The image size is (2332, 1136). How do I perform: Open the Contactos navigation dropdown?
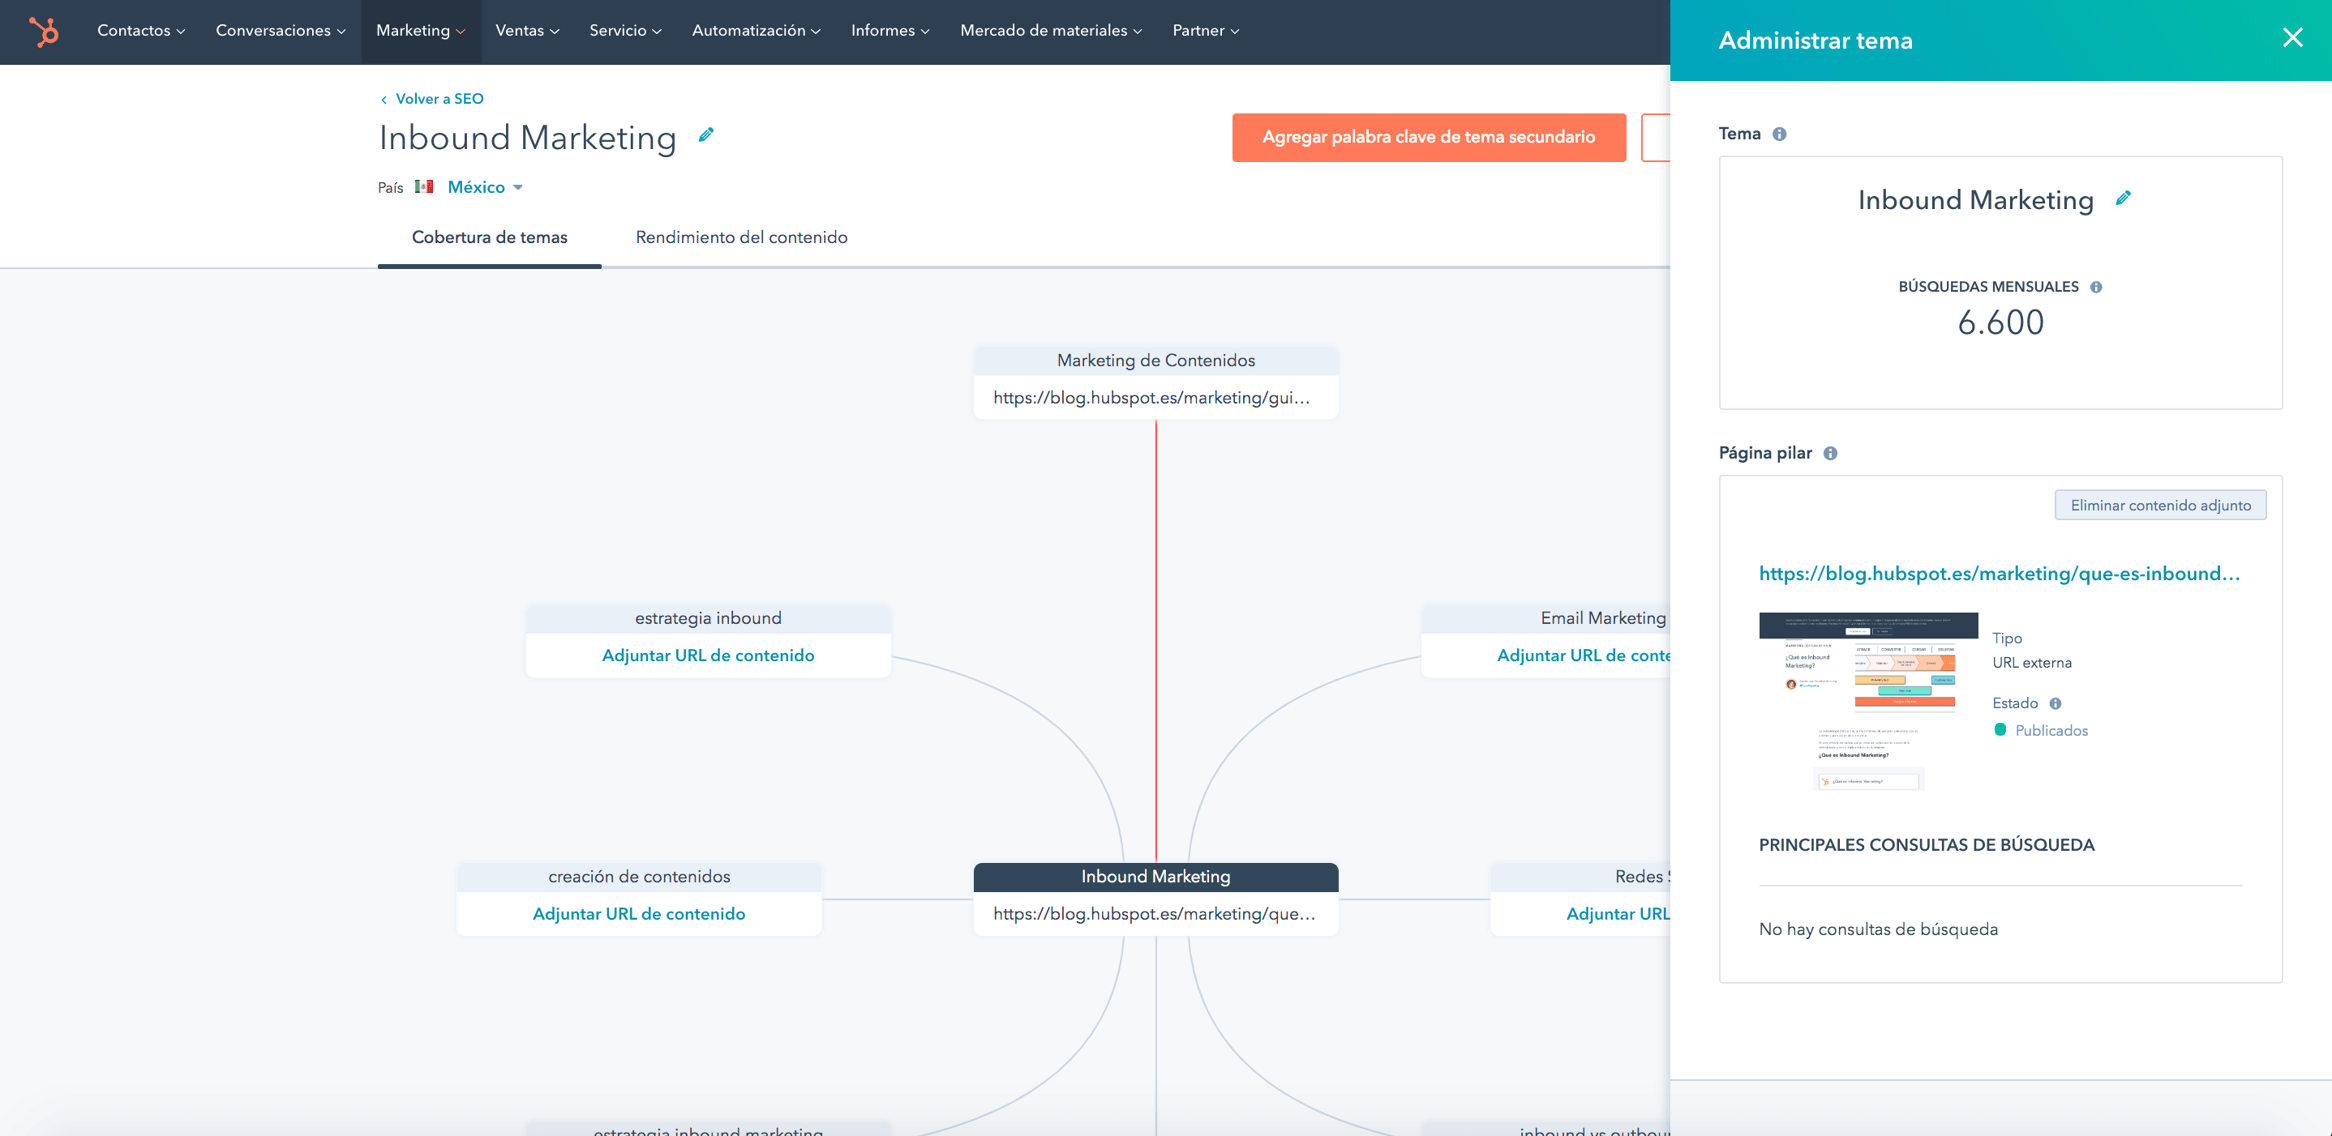138,30
